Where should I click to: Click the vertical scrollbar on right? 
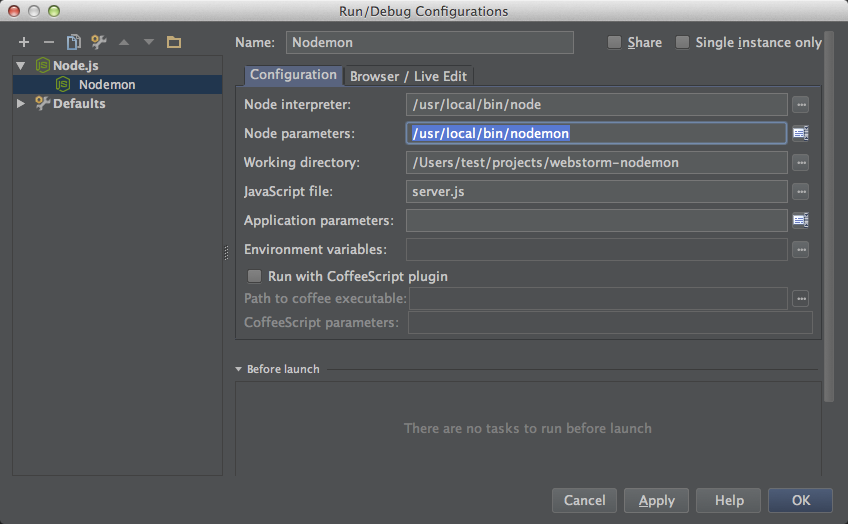[x=829, y=216]
